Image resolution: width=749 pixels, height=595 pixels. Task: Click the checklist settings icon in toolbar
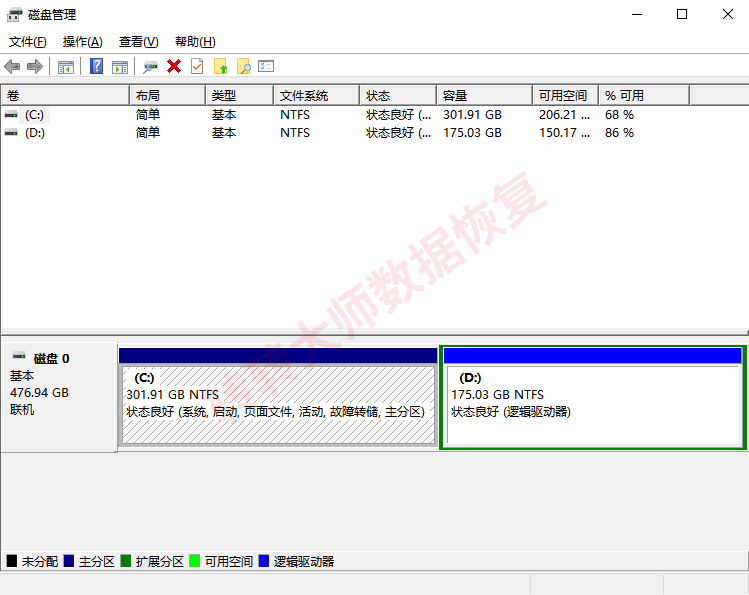tap(266, 66)
